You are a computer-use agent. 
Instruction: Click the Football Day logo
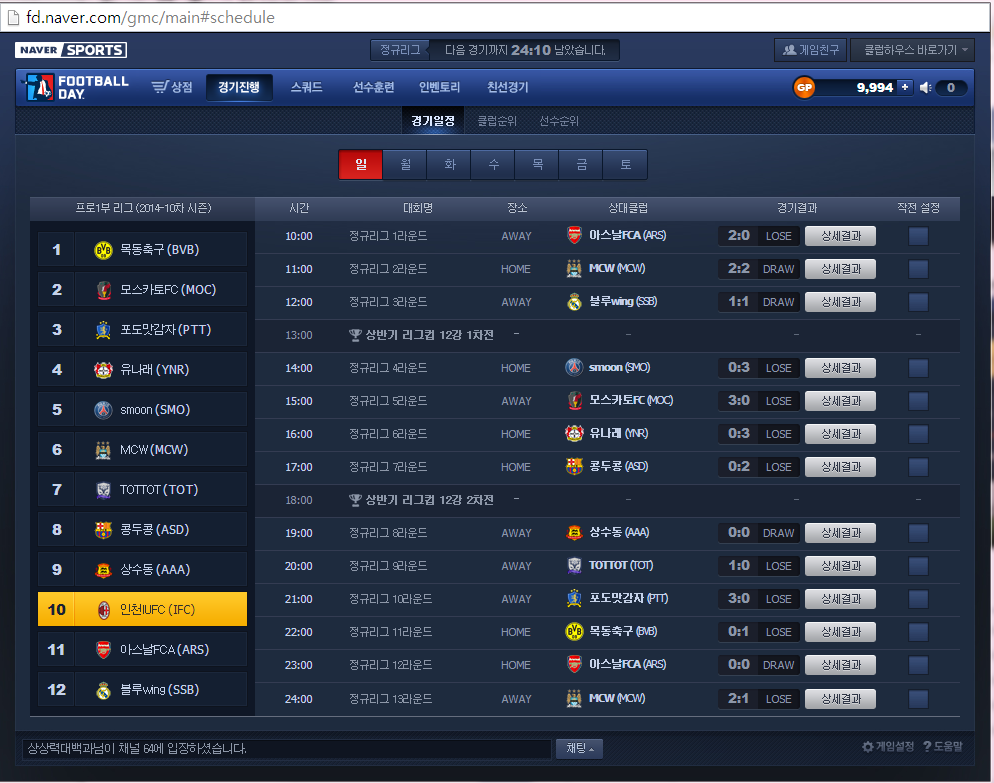click(76, 87)
